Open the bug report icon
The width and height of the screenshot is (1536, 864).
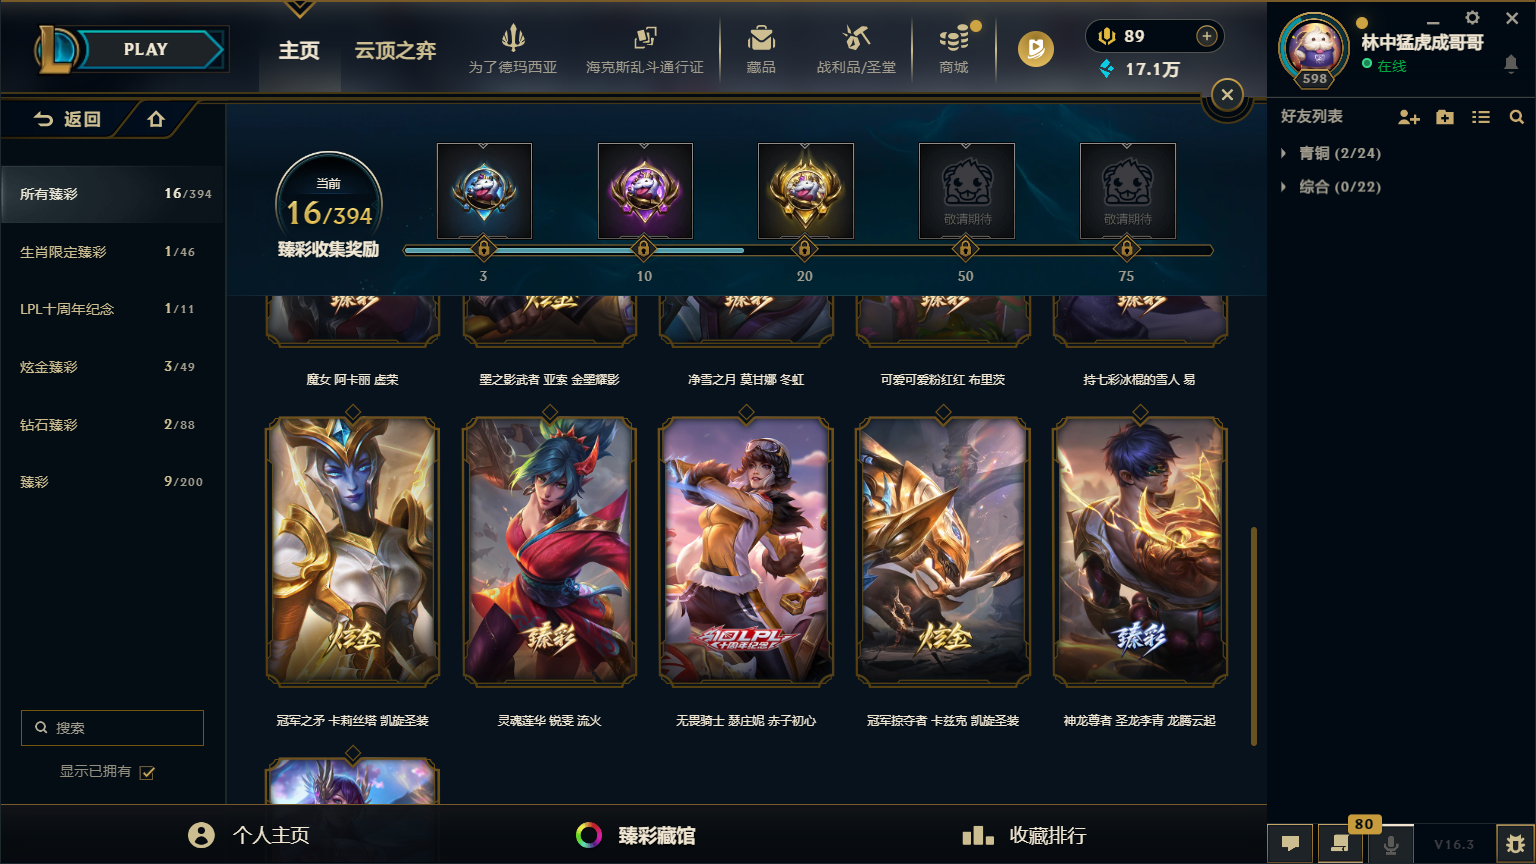1516,844
